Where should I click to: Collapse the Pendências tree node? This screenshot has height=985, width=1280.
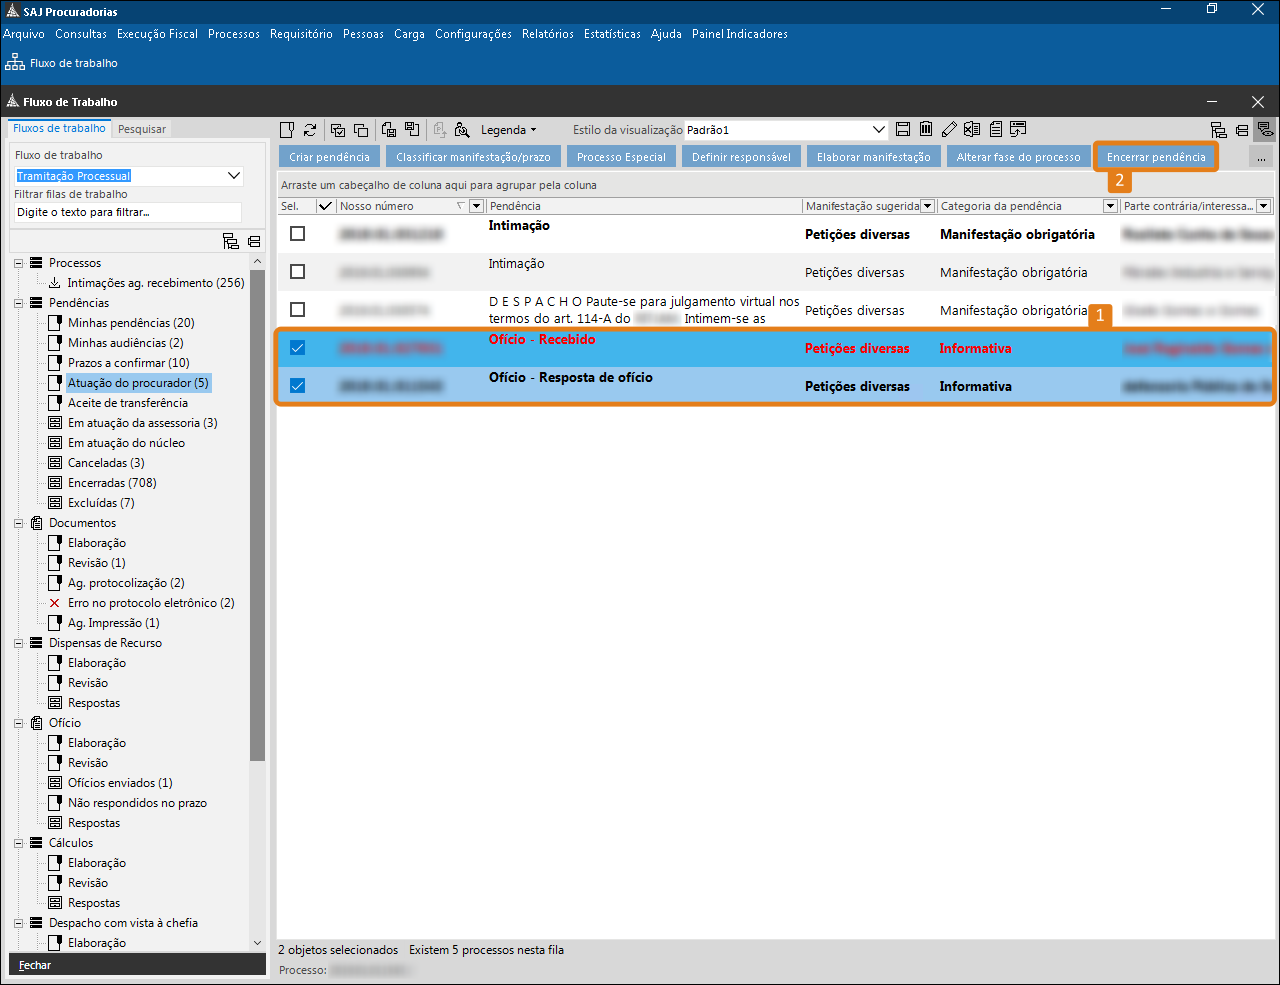(19, 303)
